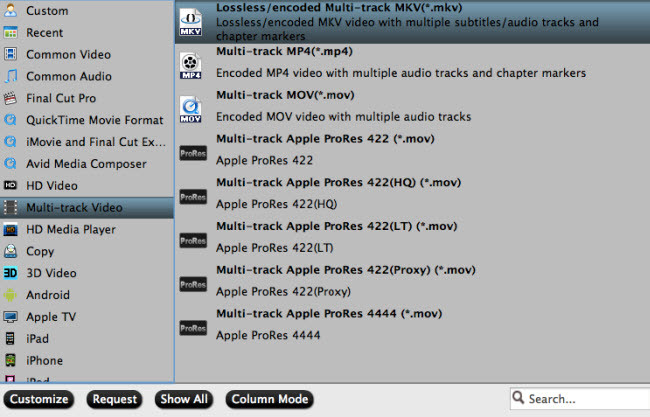Select the Android category

tap(87, 295)
